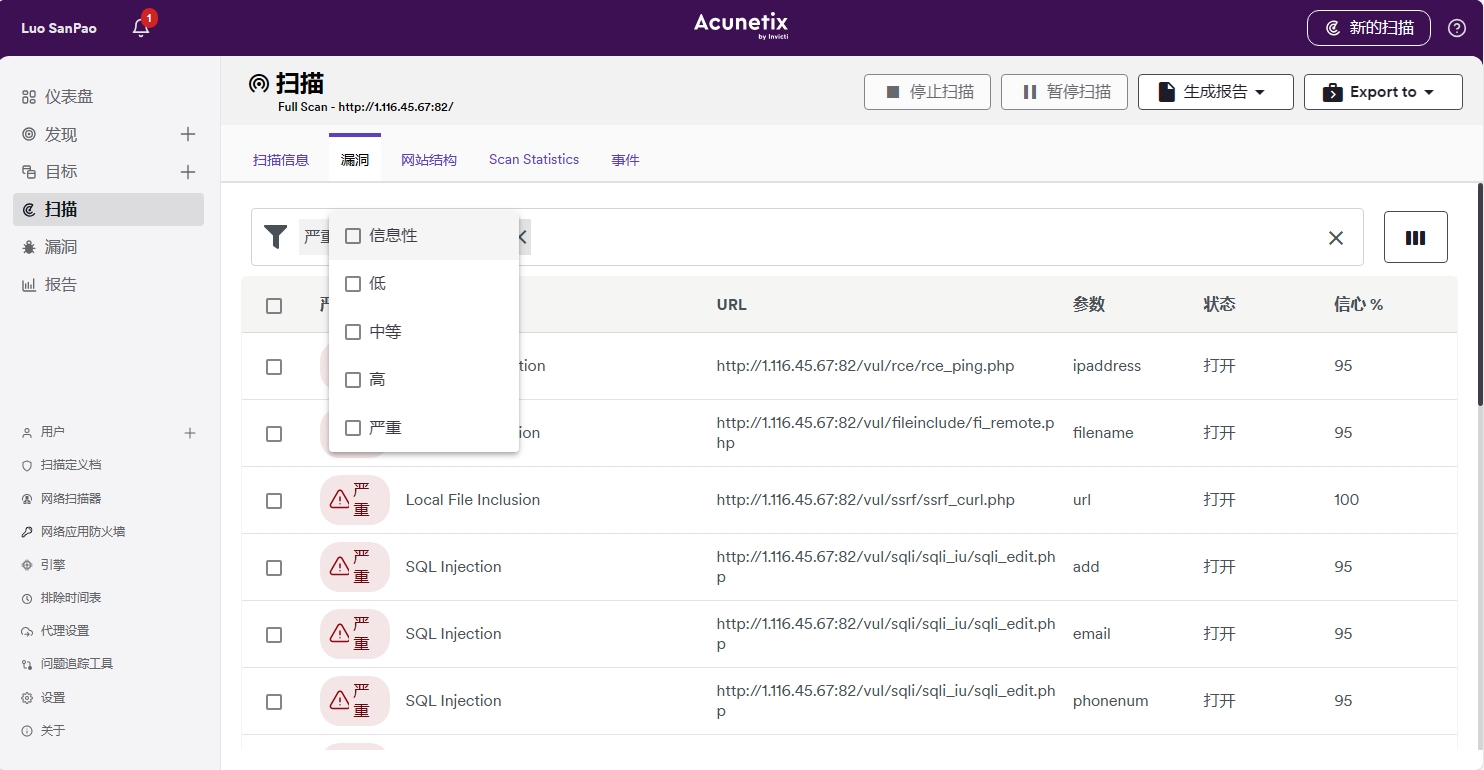Switch to the 扫描信息 tab
The width and height of the screenshot is (1484, 770).
click(x=281, y=160)
